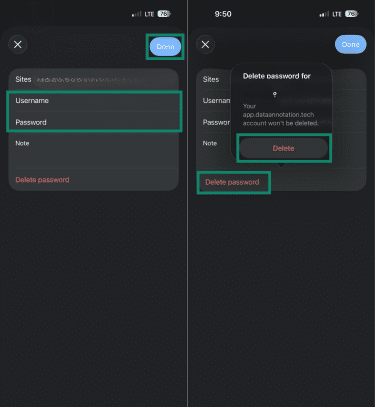The height and width of the screenshot is (407, 375).
Task: Tap the Sites label on right screen
Action: (x=211, y=79)
